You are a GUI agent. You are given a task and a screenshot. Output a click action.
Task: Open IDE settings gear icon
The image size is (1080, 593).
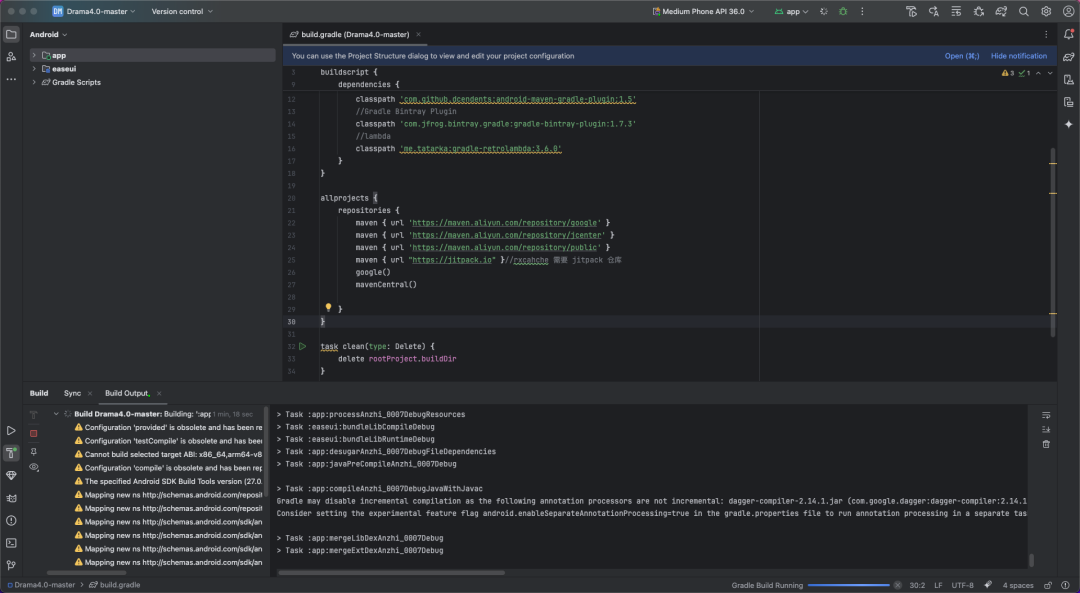(1045, 11)
